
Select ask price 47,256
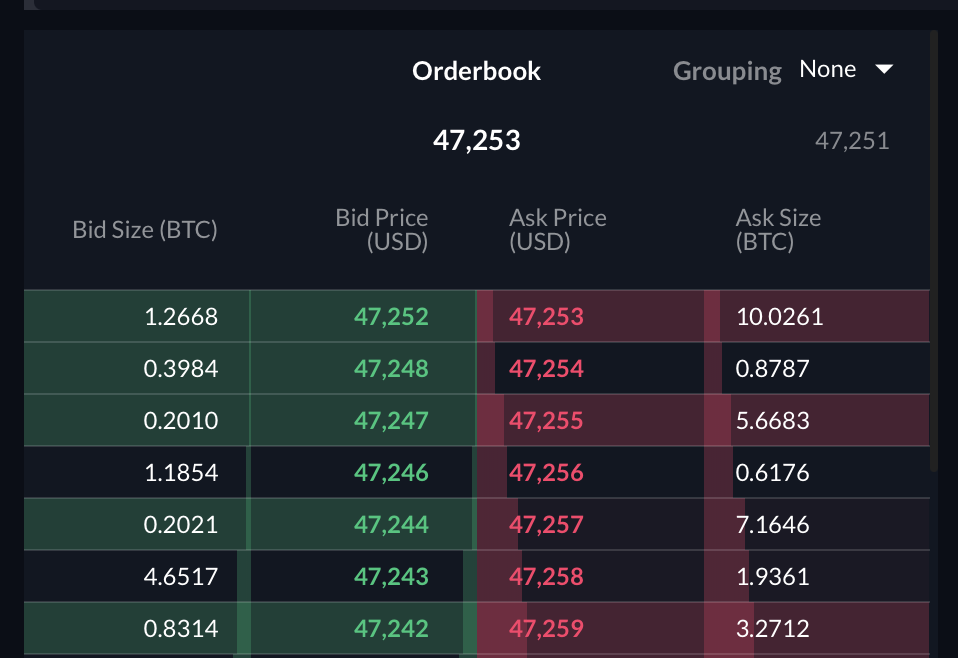546,473
